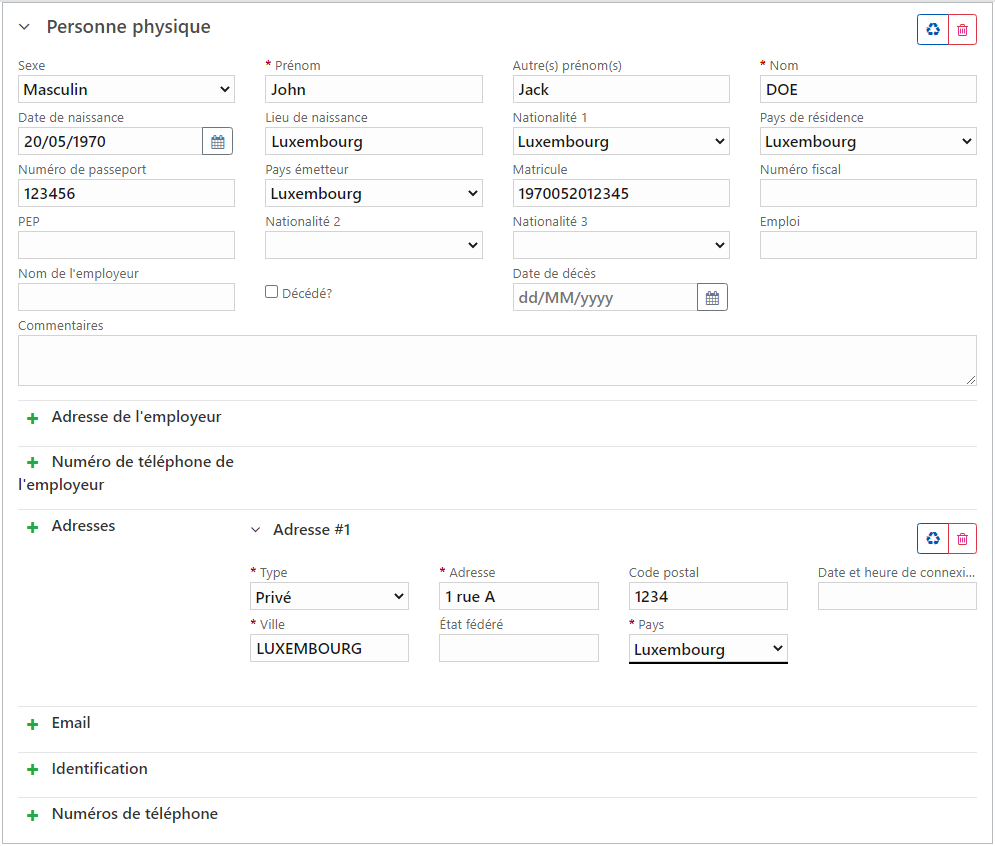Open the Sexe dropdown

[x=126, y=89]
